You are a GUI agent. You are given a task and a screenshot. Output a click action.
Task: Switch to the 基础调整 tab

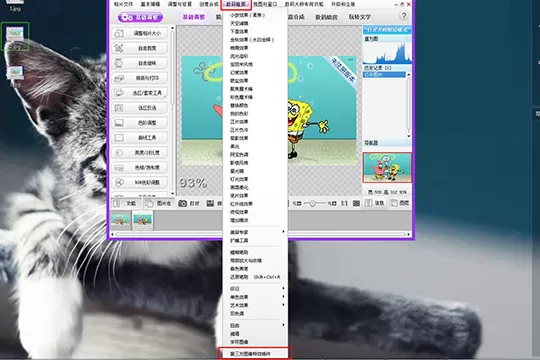[x=194, y=17]
